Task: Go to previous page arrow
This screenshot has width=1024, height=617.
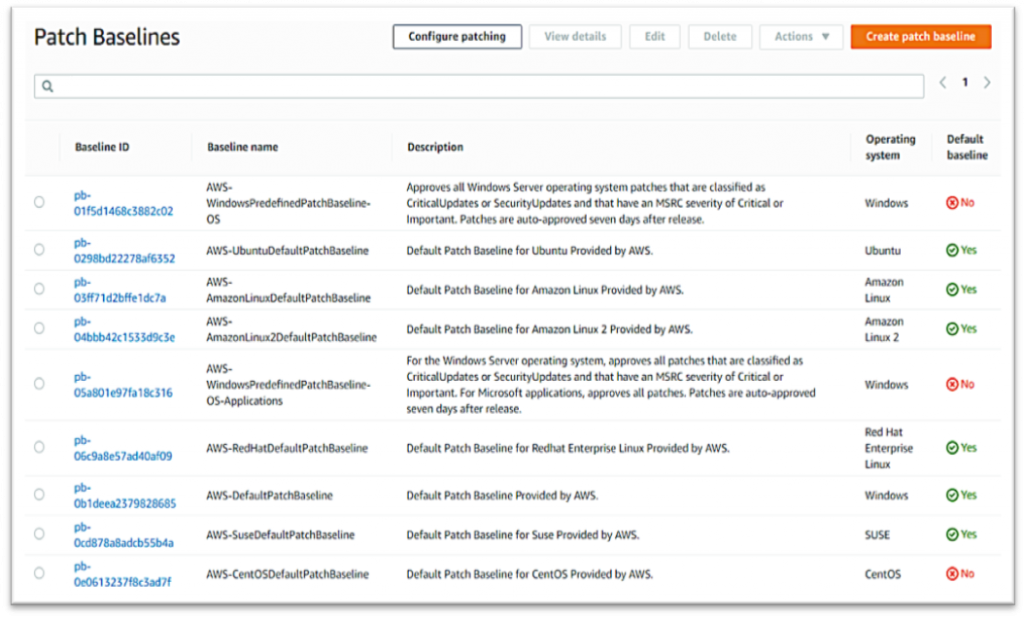Action: tap(943, 83)
